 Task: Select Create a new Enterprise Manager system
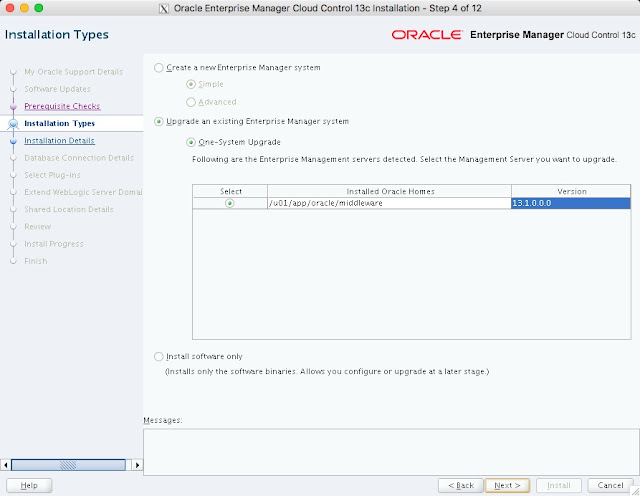[x=159, y=68]
